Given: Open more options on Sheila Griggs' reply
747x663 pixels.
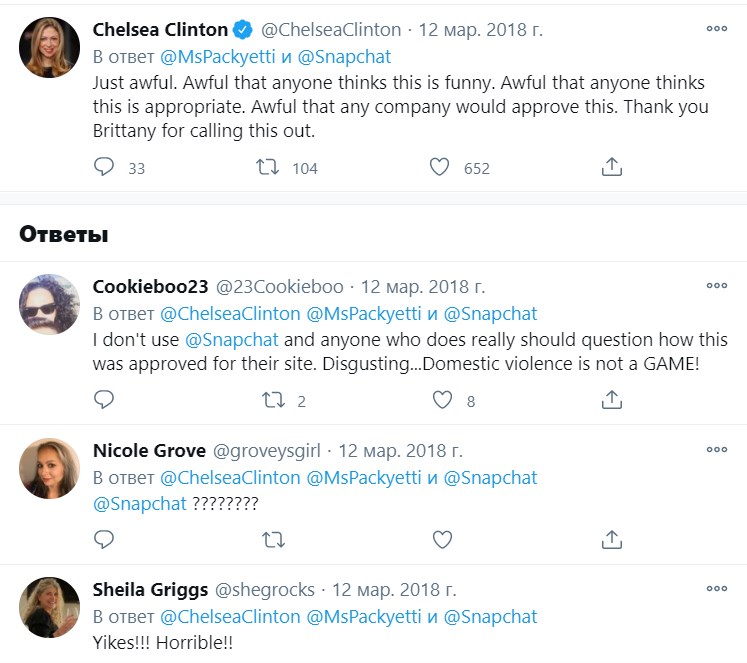Looking at the screenshot, I should 717,589.
